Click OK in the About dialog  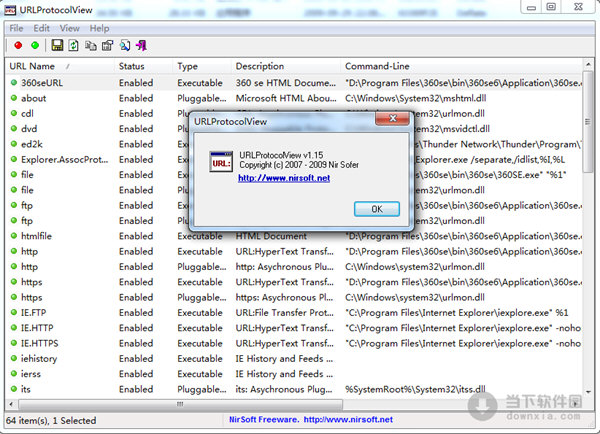coord(377,209)
